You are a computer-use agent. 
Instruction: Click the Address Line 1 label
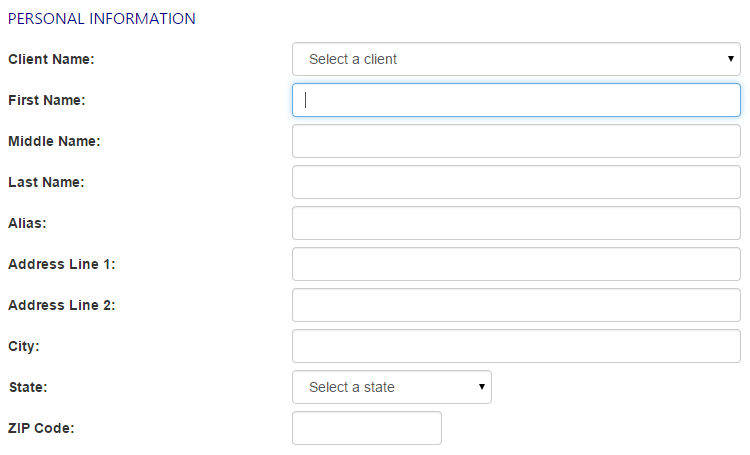[62, 264]
